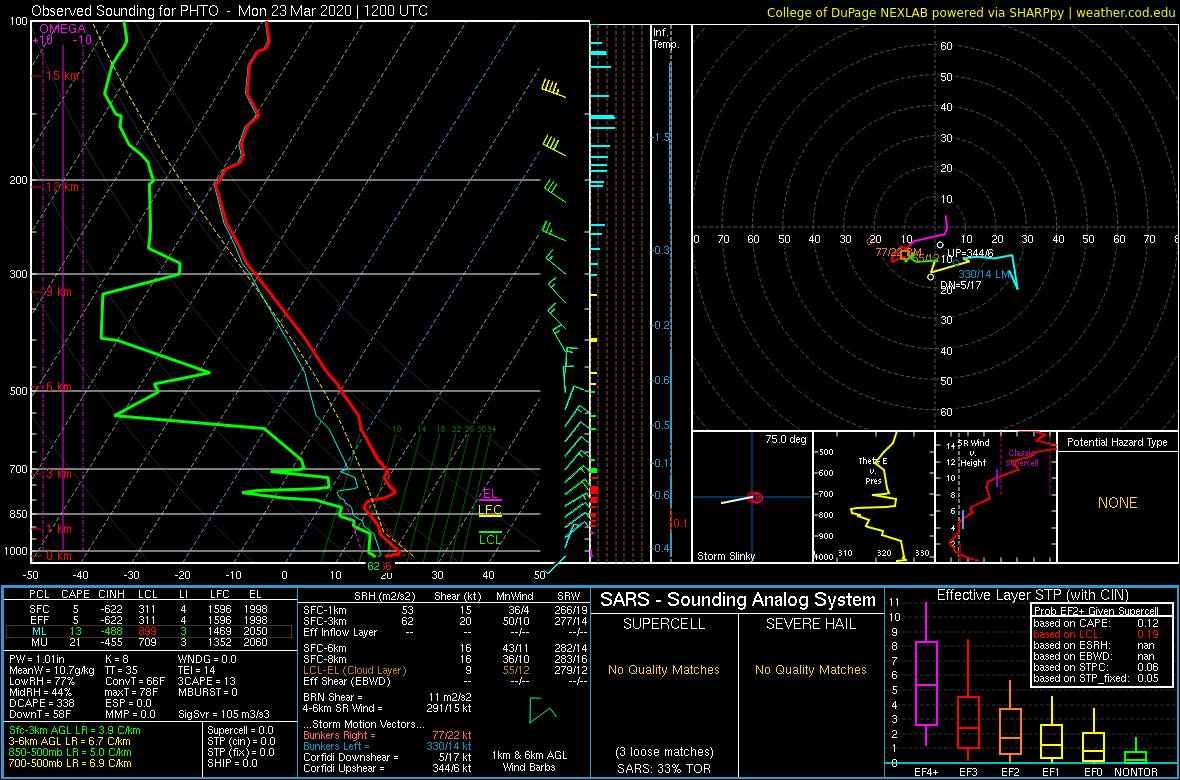Select the green LCL level label on skew-T
Viewport: 1180px width, 780px height.
490,539
